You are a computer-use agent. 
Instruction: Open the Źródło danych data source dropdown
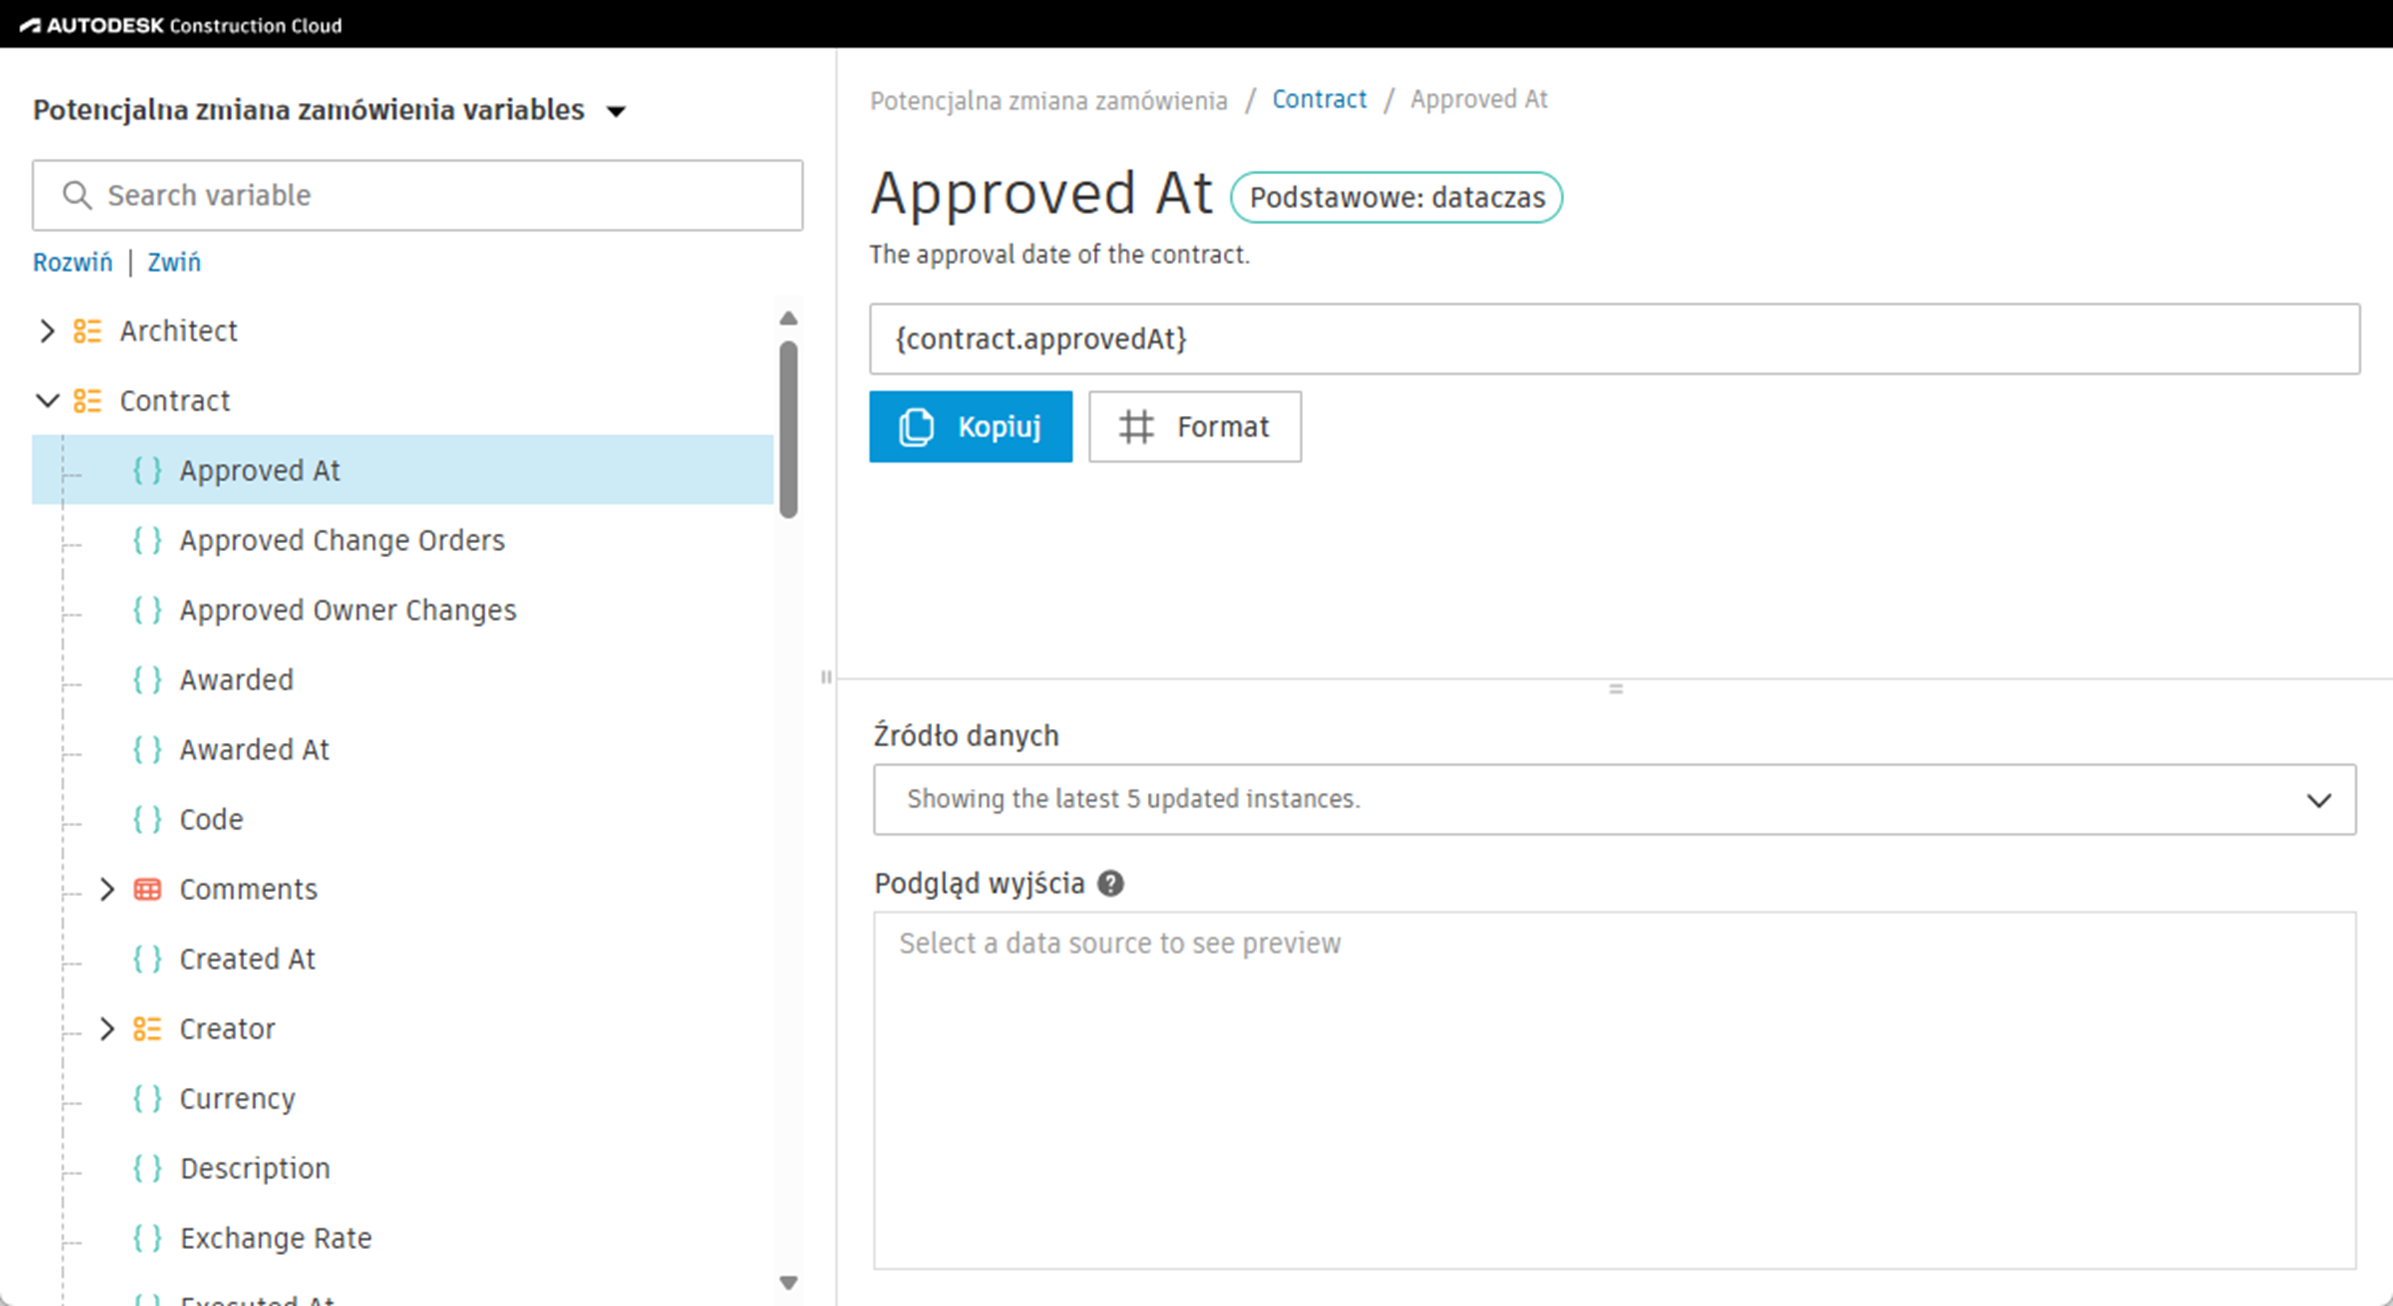1614,799
